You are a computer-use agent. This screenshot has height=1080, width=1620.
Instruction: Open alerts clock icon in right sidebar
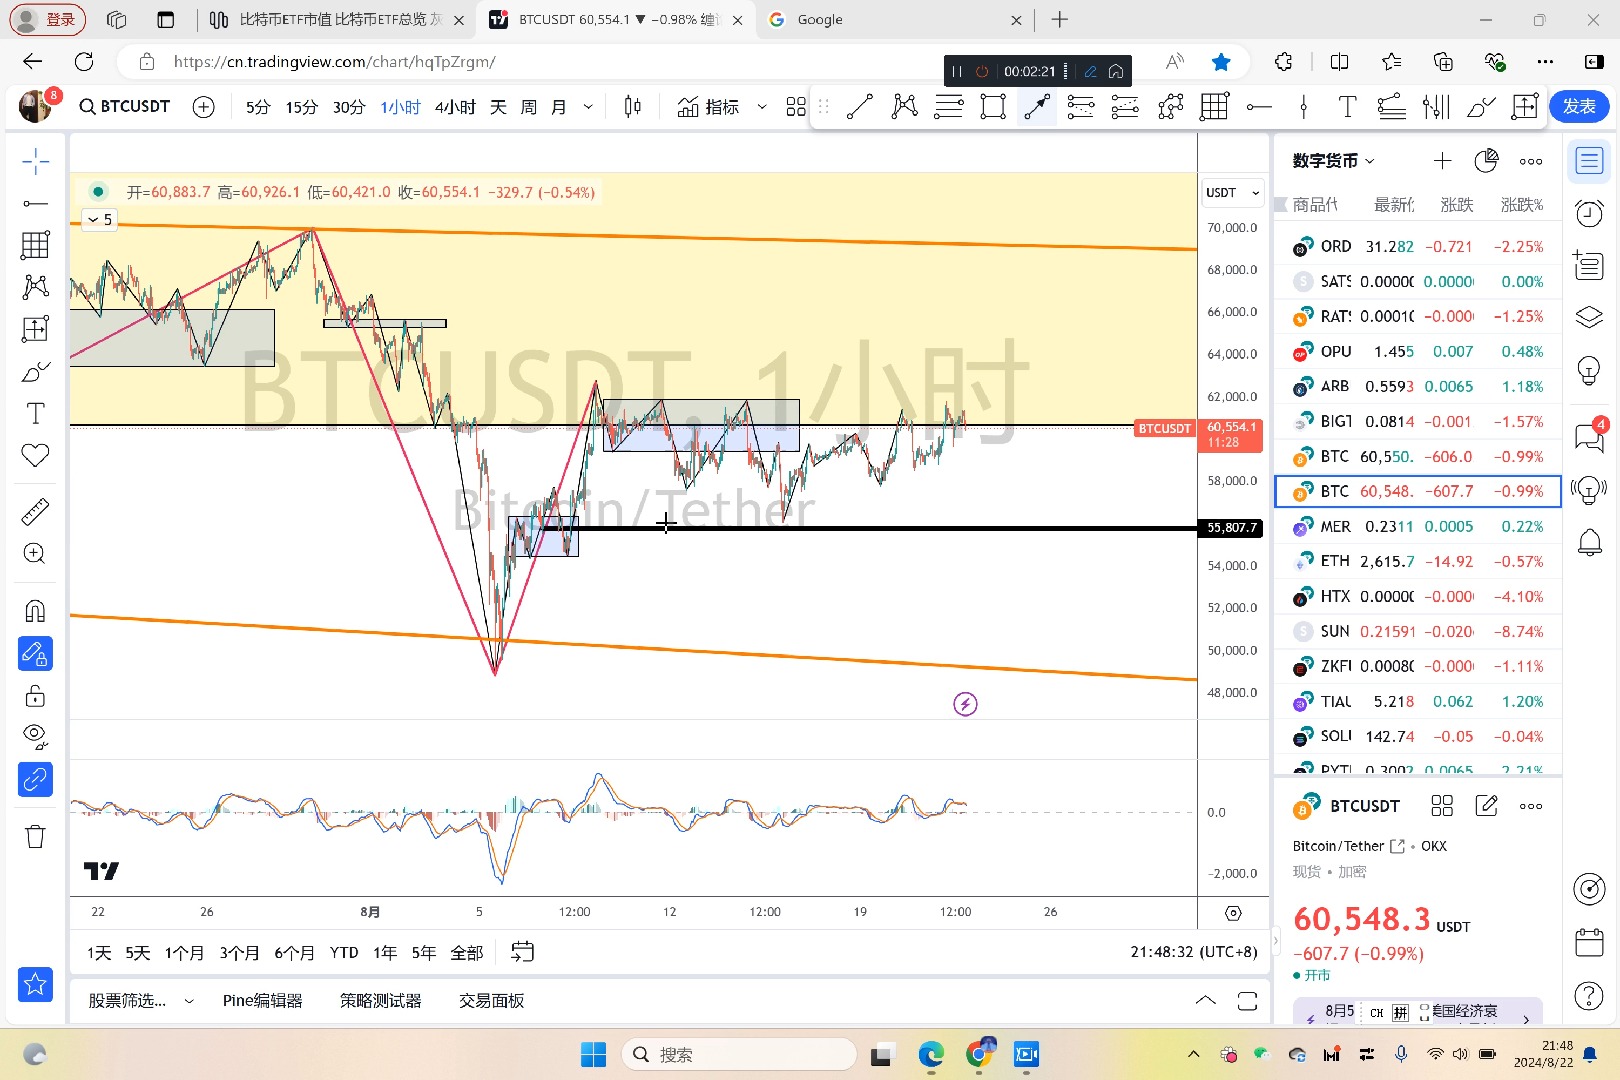tap(1589, 212)
